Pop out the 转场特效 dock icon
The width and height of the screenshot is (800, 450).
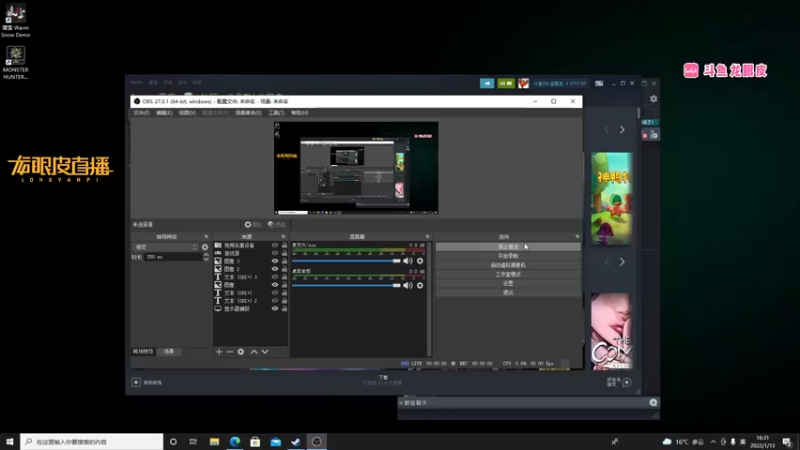206,237
